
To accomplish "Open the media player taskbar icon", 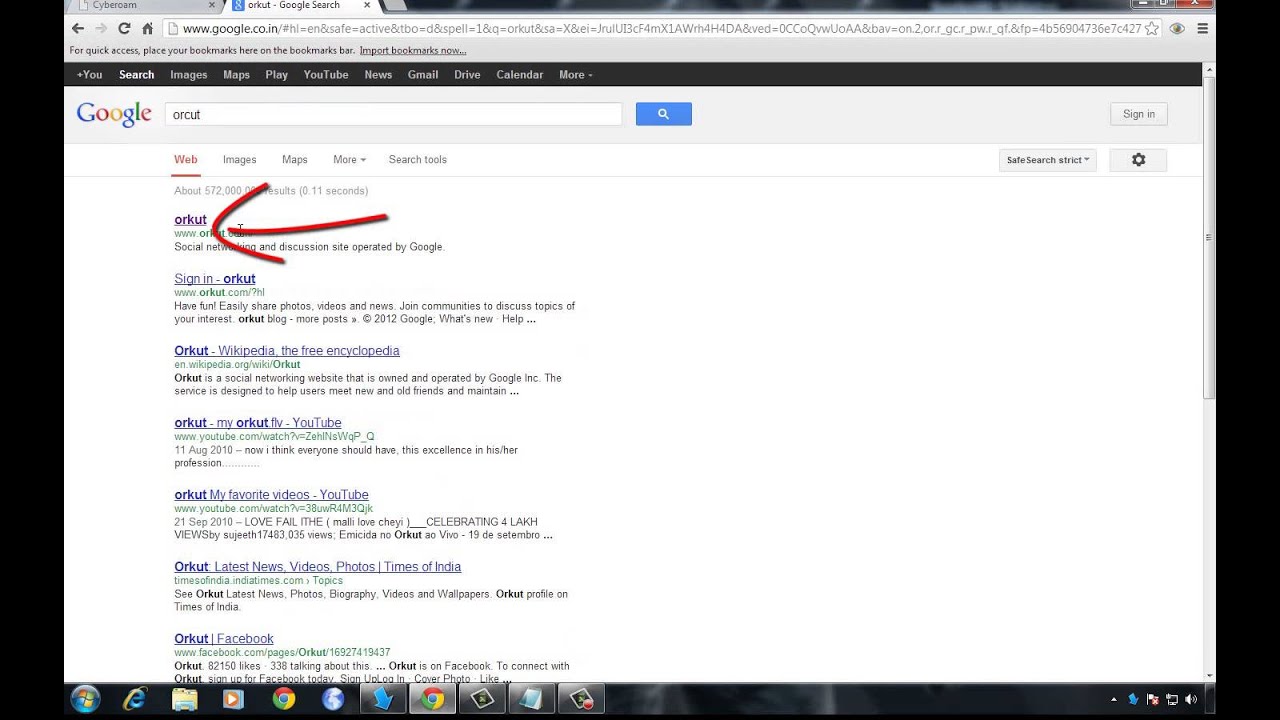I will (233, 699).
